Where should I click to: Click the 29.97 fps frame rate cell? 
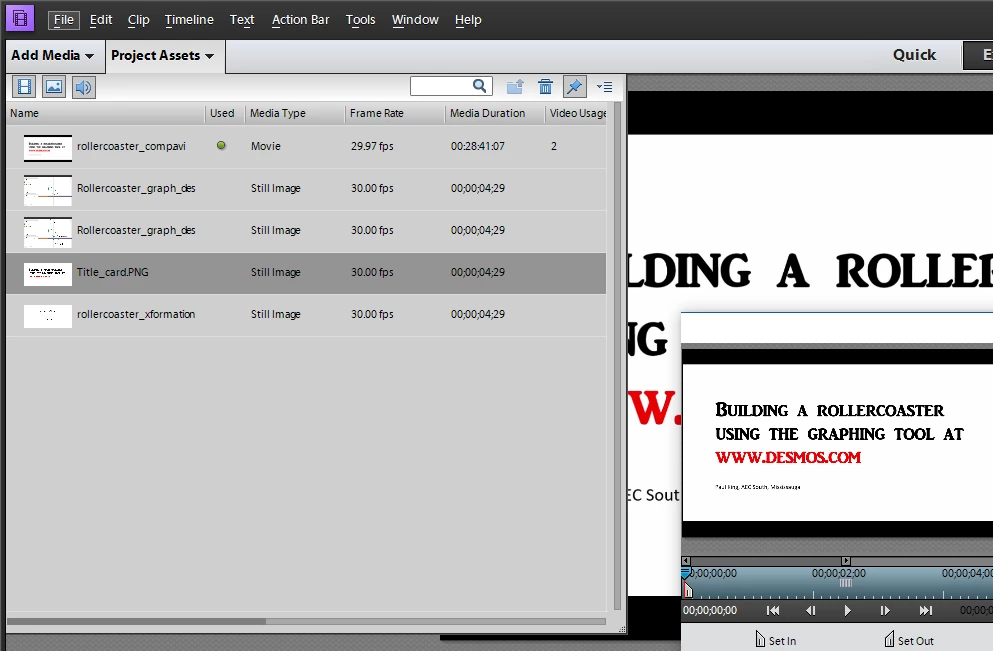click(x=372, y=146)
